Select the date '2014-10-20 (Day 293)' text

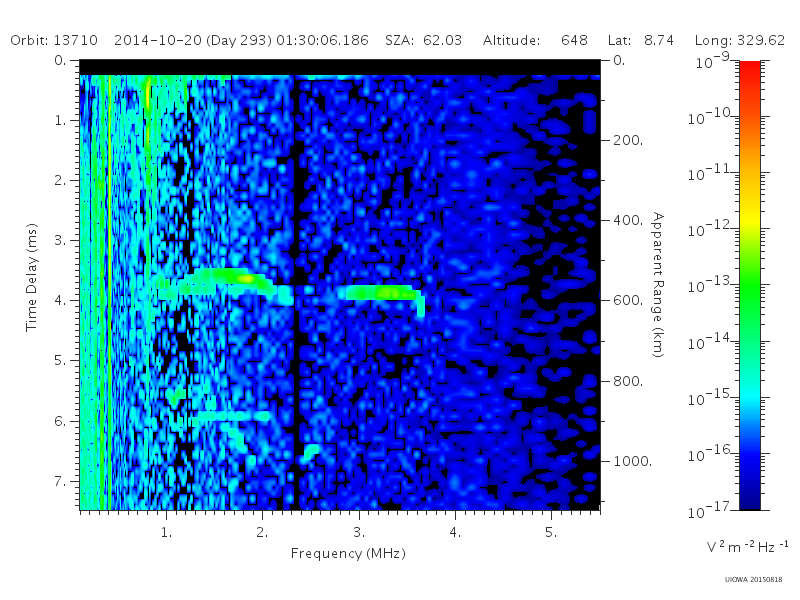[193, 40]
